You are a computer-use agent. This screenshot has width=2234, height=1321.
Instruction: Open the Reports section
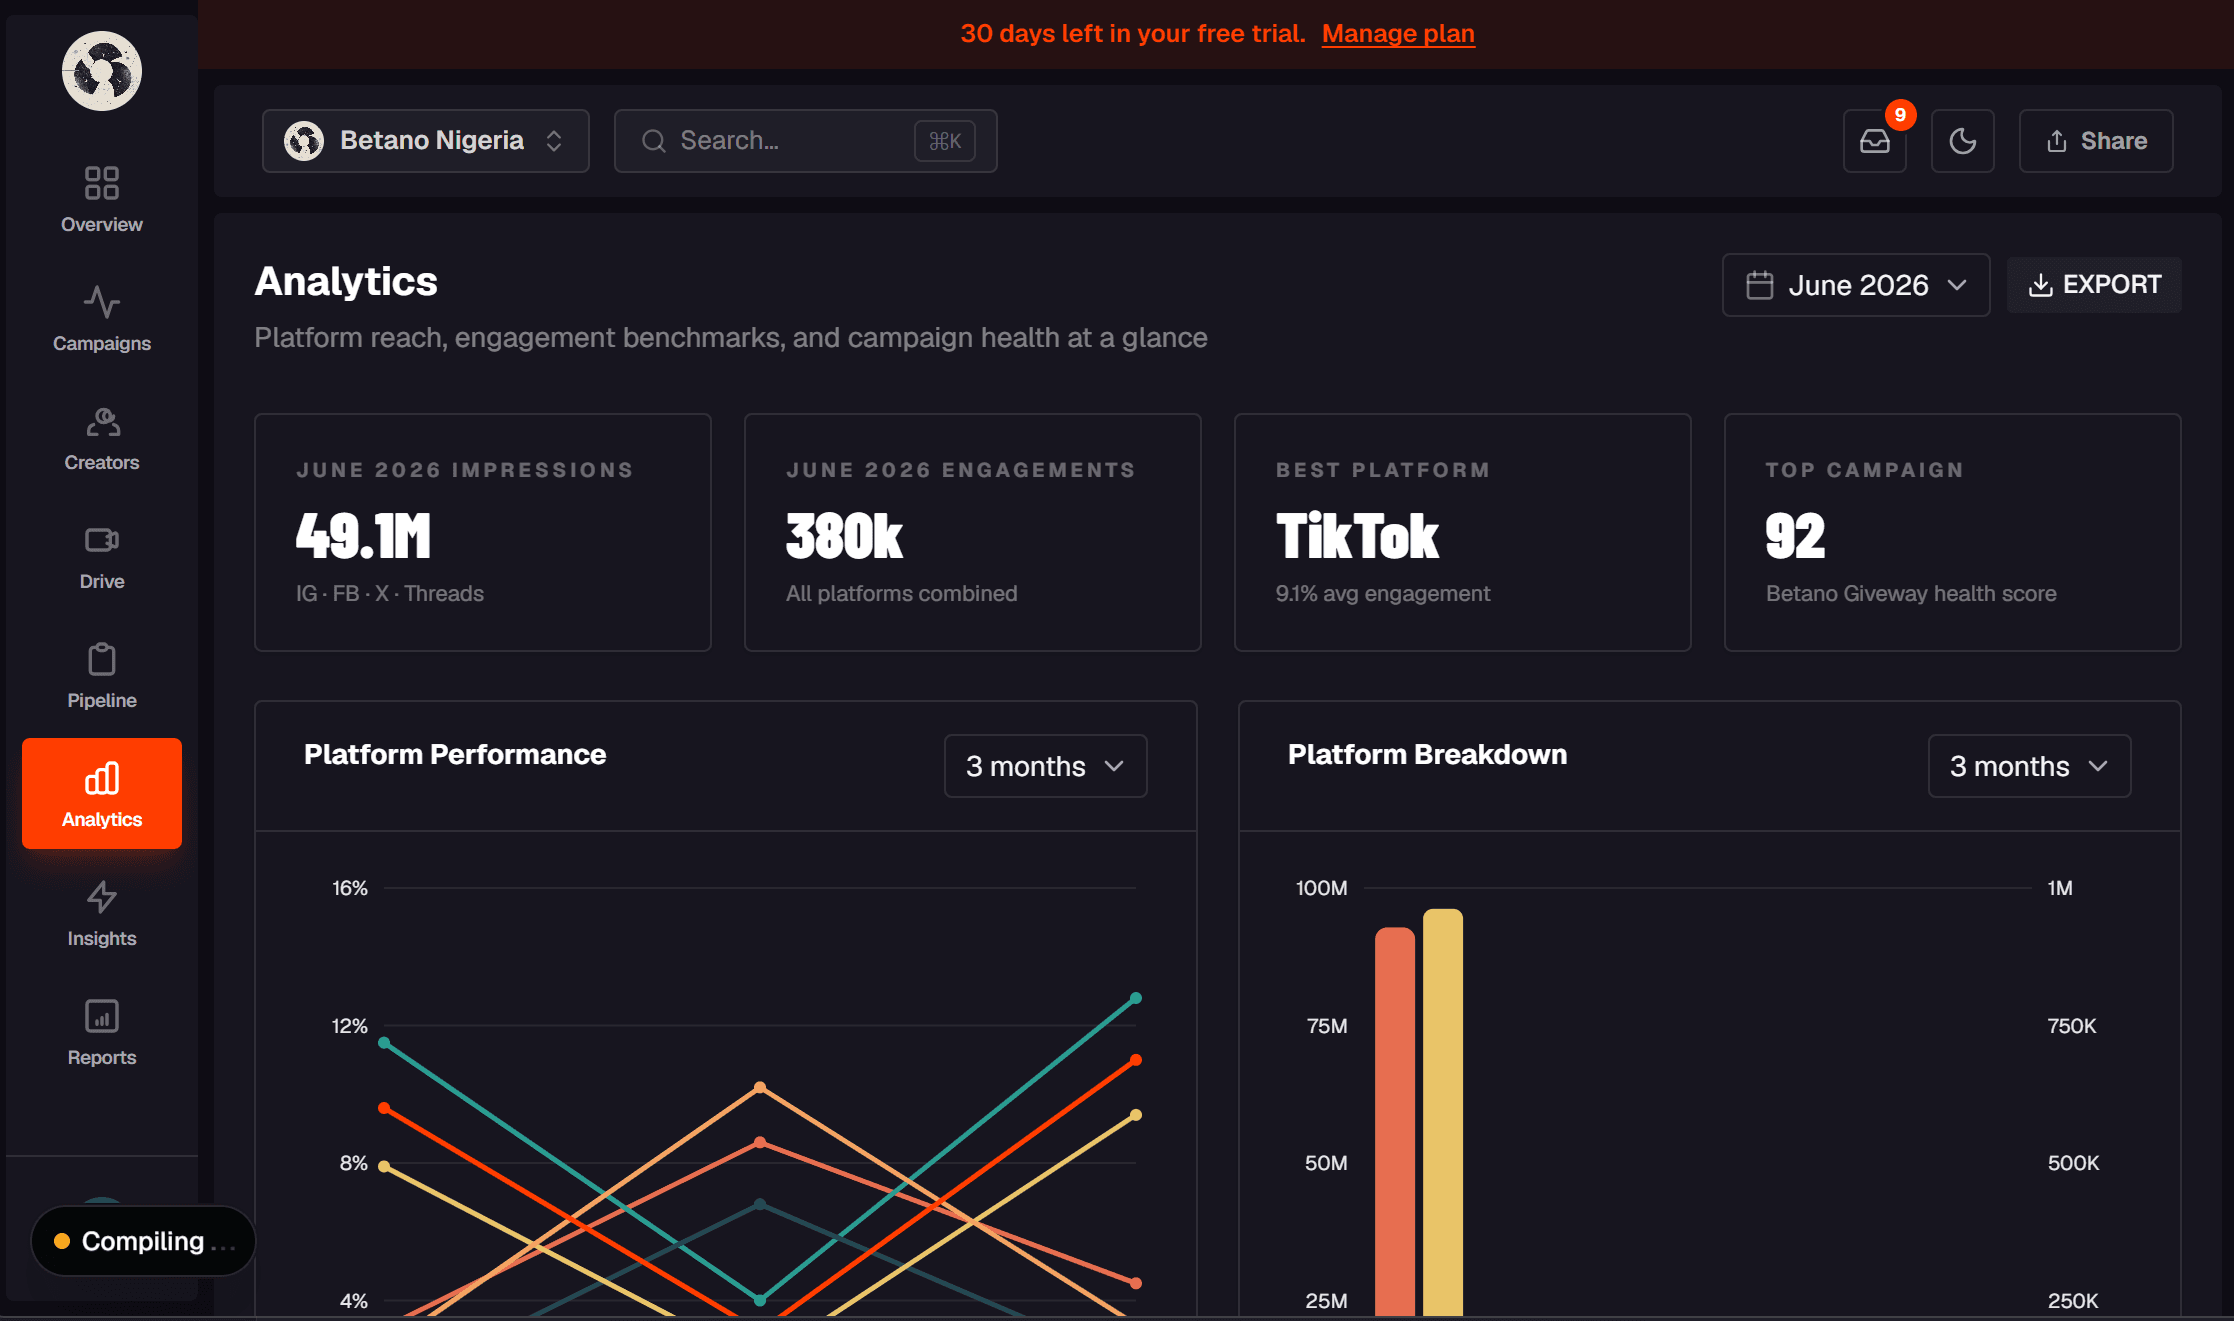point(102,1033)
